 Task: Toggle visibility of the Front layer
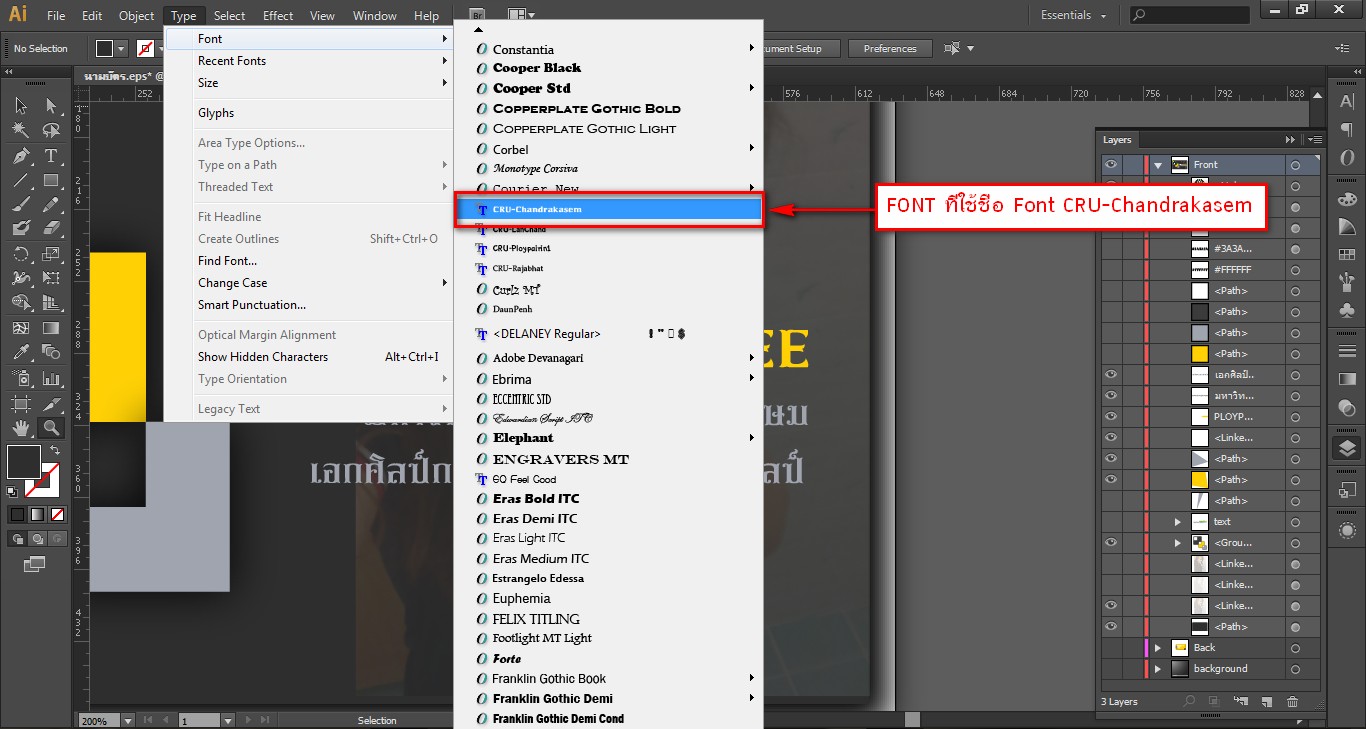1111,164
